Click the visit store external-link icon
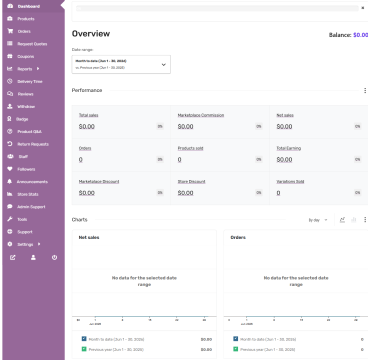The image size is (368, 360). point(12,258)
